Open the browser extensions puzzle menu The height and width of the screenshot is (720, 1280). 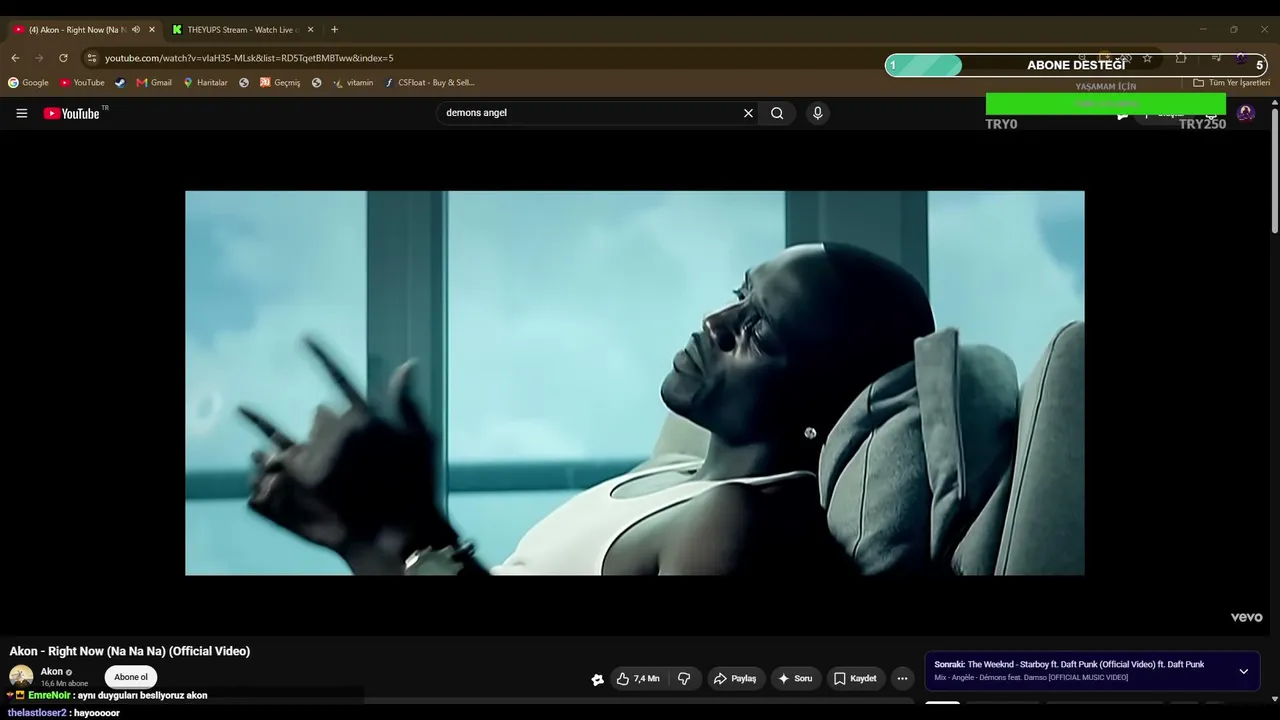click(1181, 58)
